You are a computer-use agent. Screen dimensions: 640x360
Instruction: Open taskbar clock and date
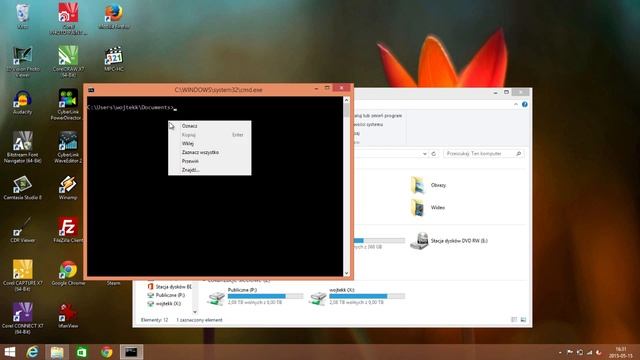pyautogui.click(x=621, y=352)
